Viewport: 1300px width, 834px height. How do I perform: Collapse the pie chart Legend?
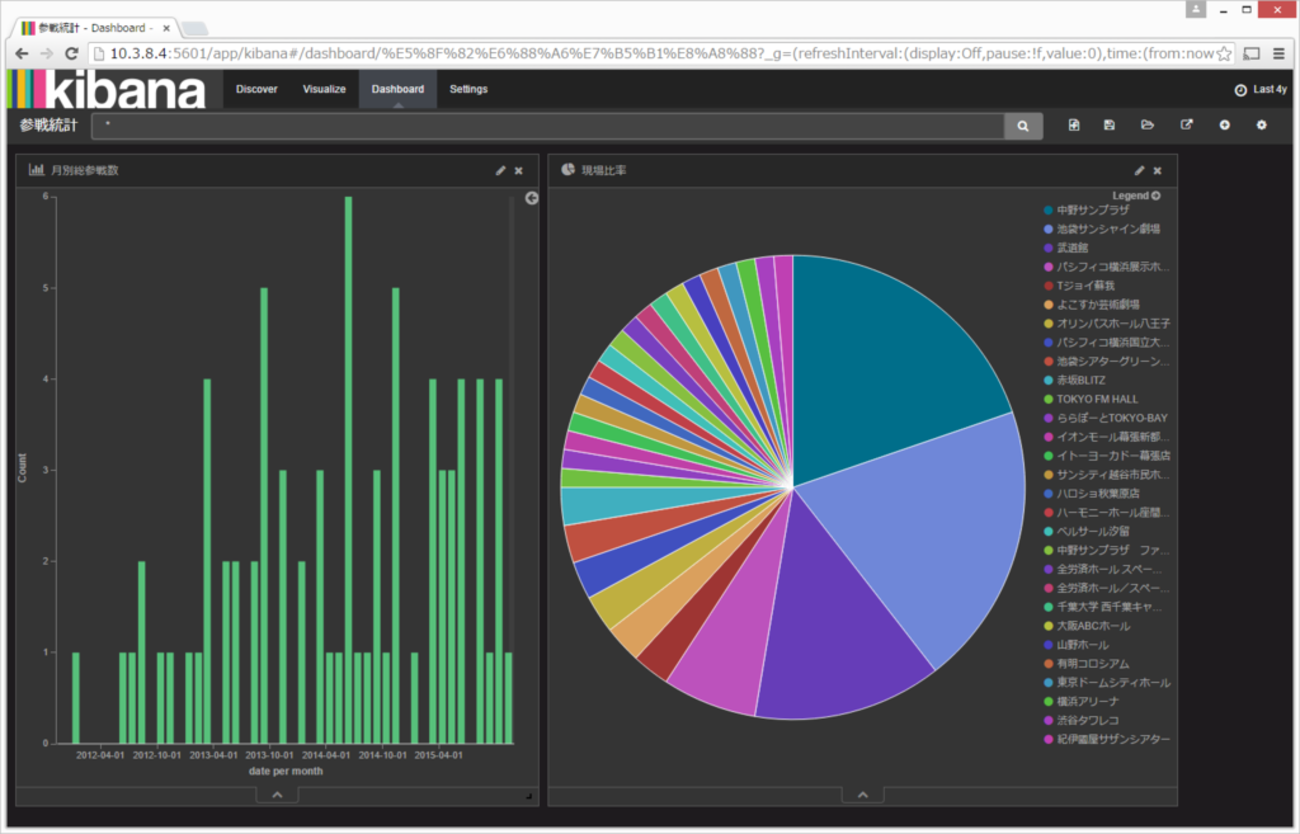click(x=1155, y=196)
